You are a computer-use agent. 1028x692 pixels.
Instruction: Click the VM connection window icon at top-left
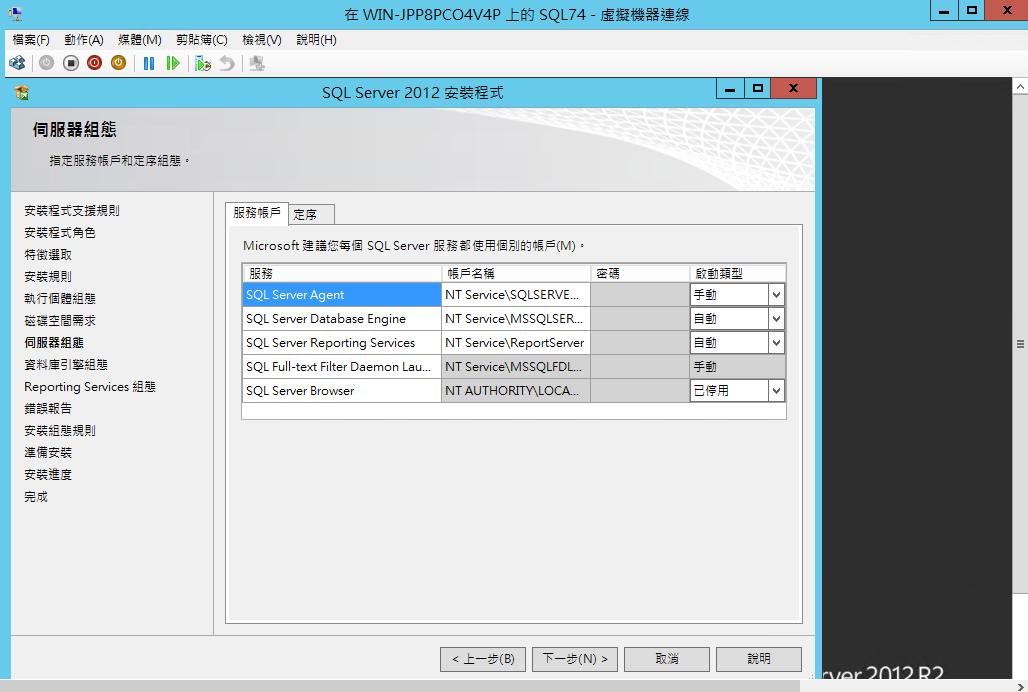[15, 14]
